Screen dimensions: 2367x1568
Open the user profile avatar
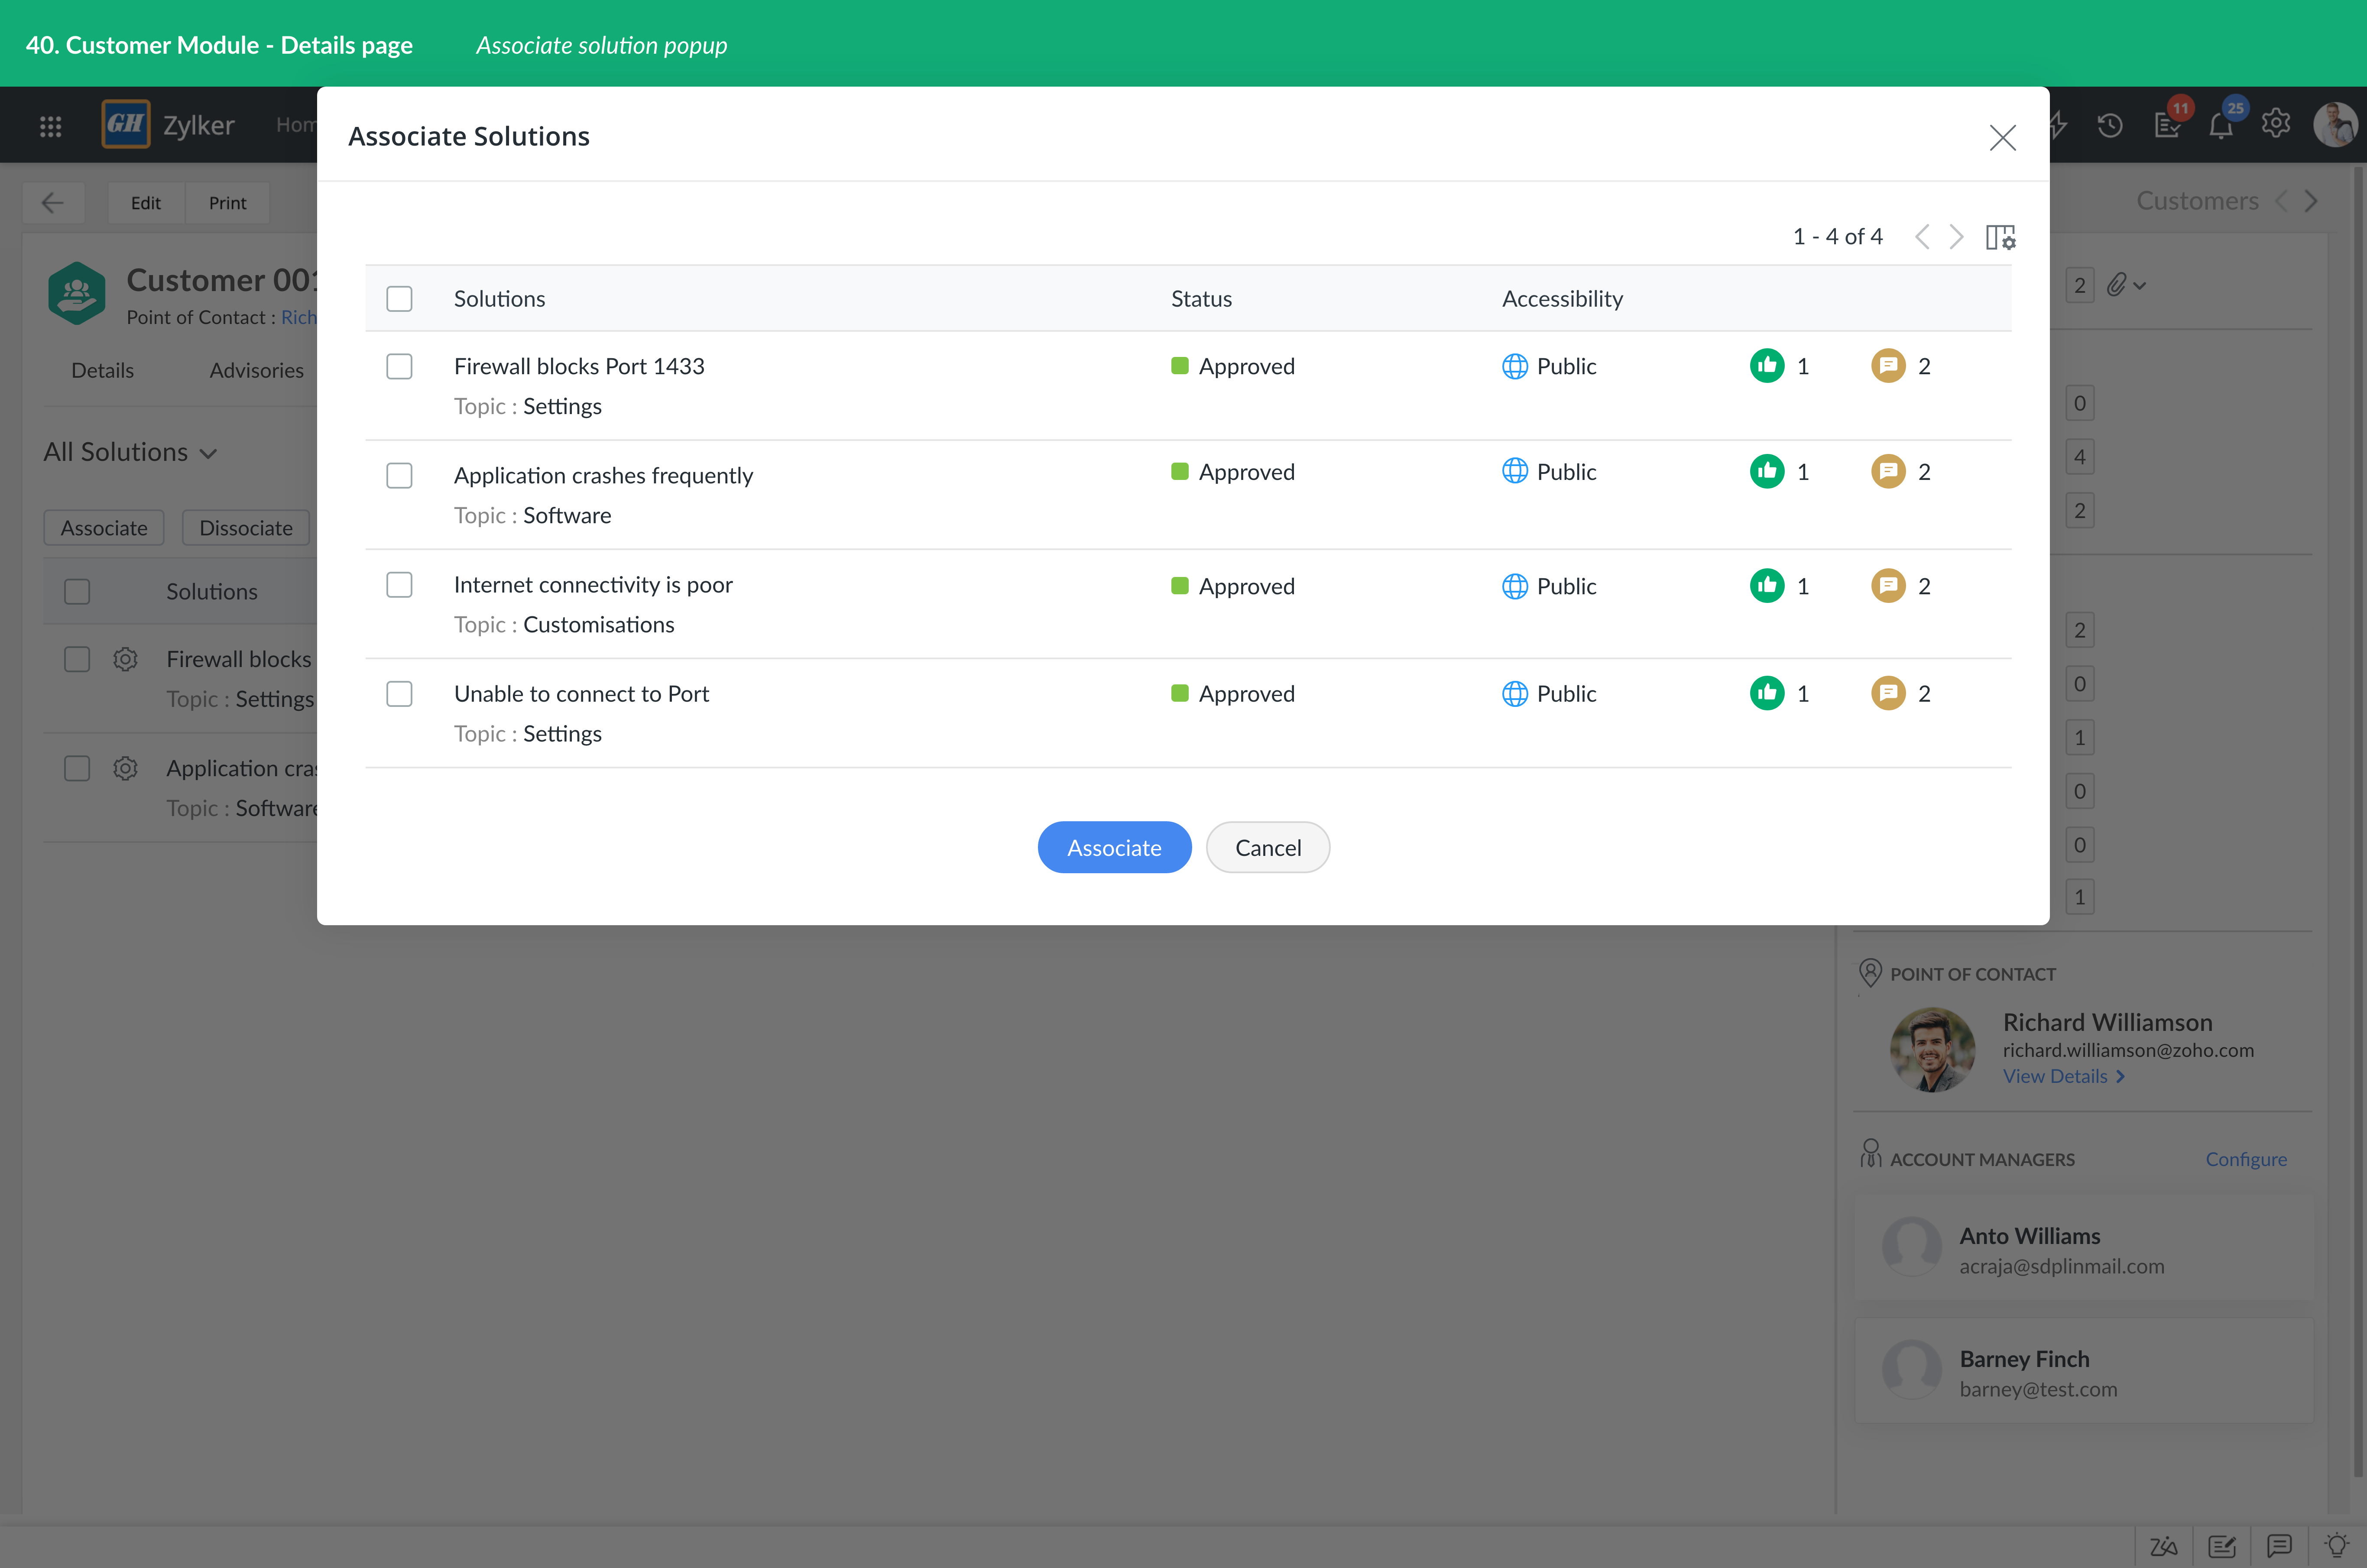coord(2336,125)
